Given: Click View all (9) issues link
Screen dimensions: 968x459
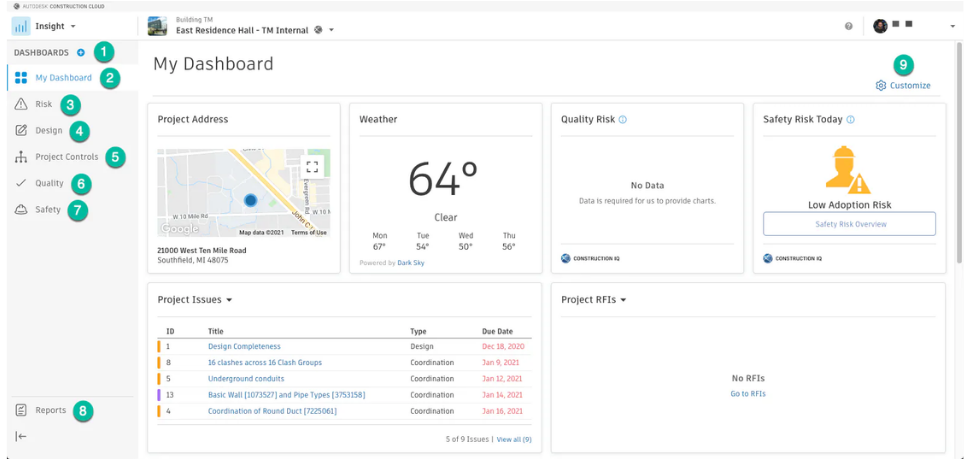Looking at the screenshot, I should coord(514,440).
